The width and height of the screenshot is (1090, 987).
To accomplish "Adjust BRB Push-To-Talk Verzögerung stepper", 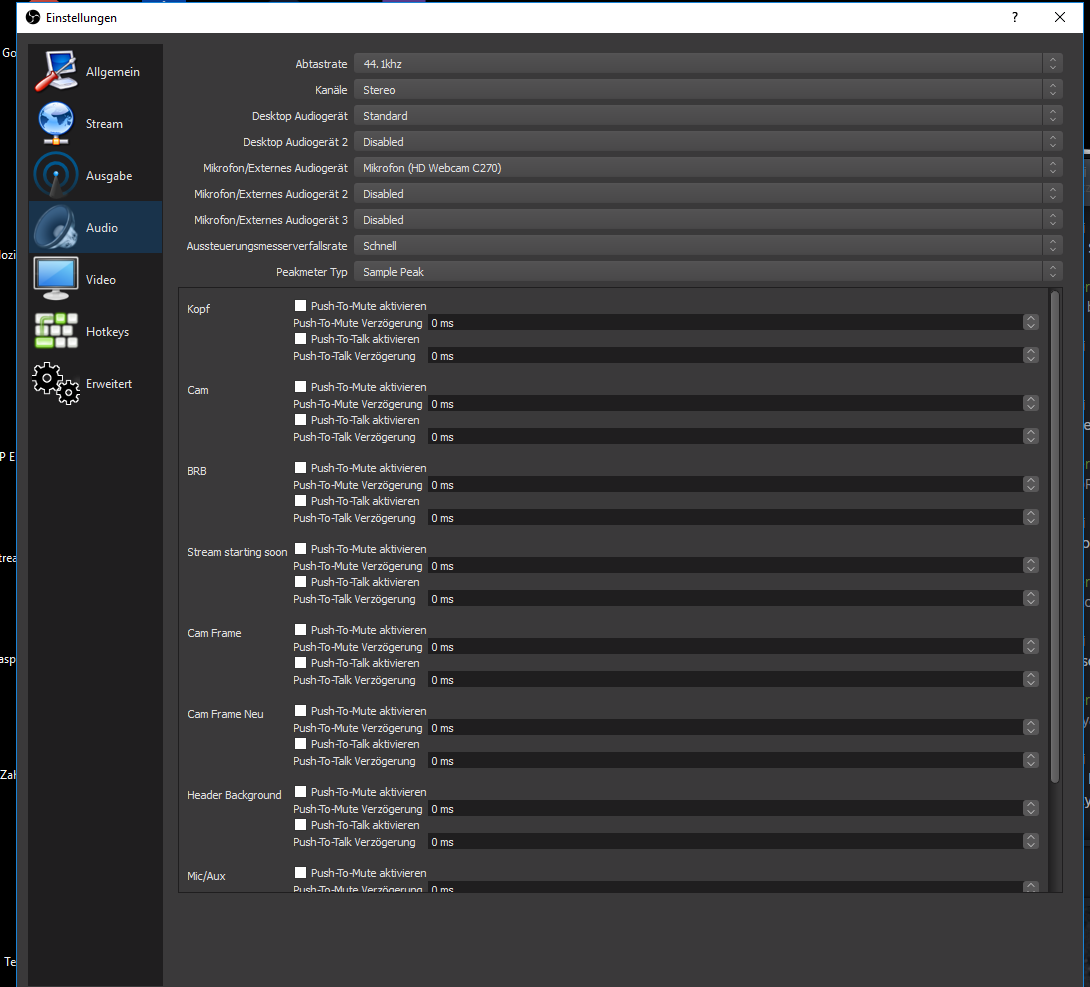I will click(x=1031, y=517).
